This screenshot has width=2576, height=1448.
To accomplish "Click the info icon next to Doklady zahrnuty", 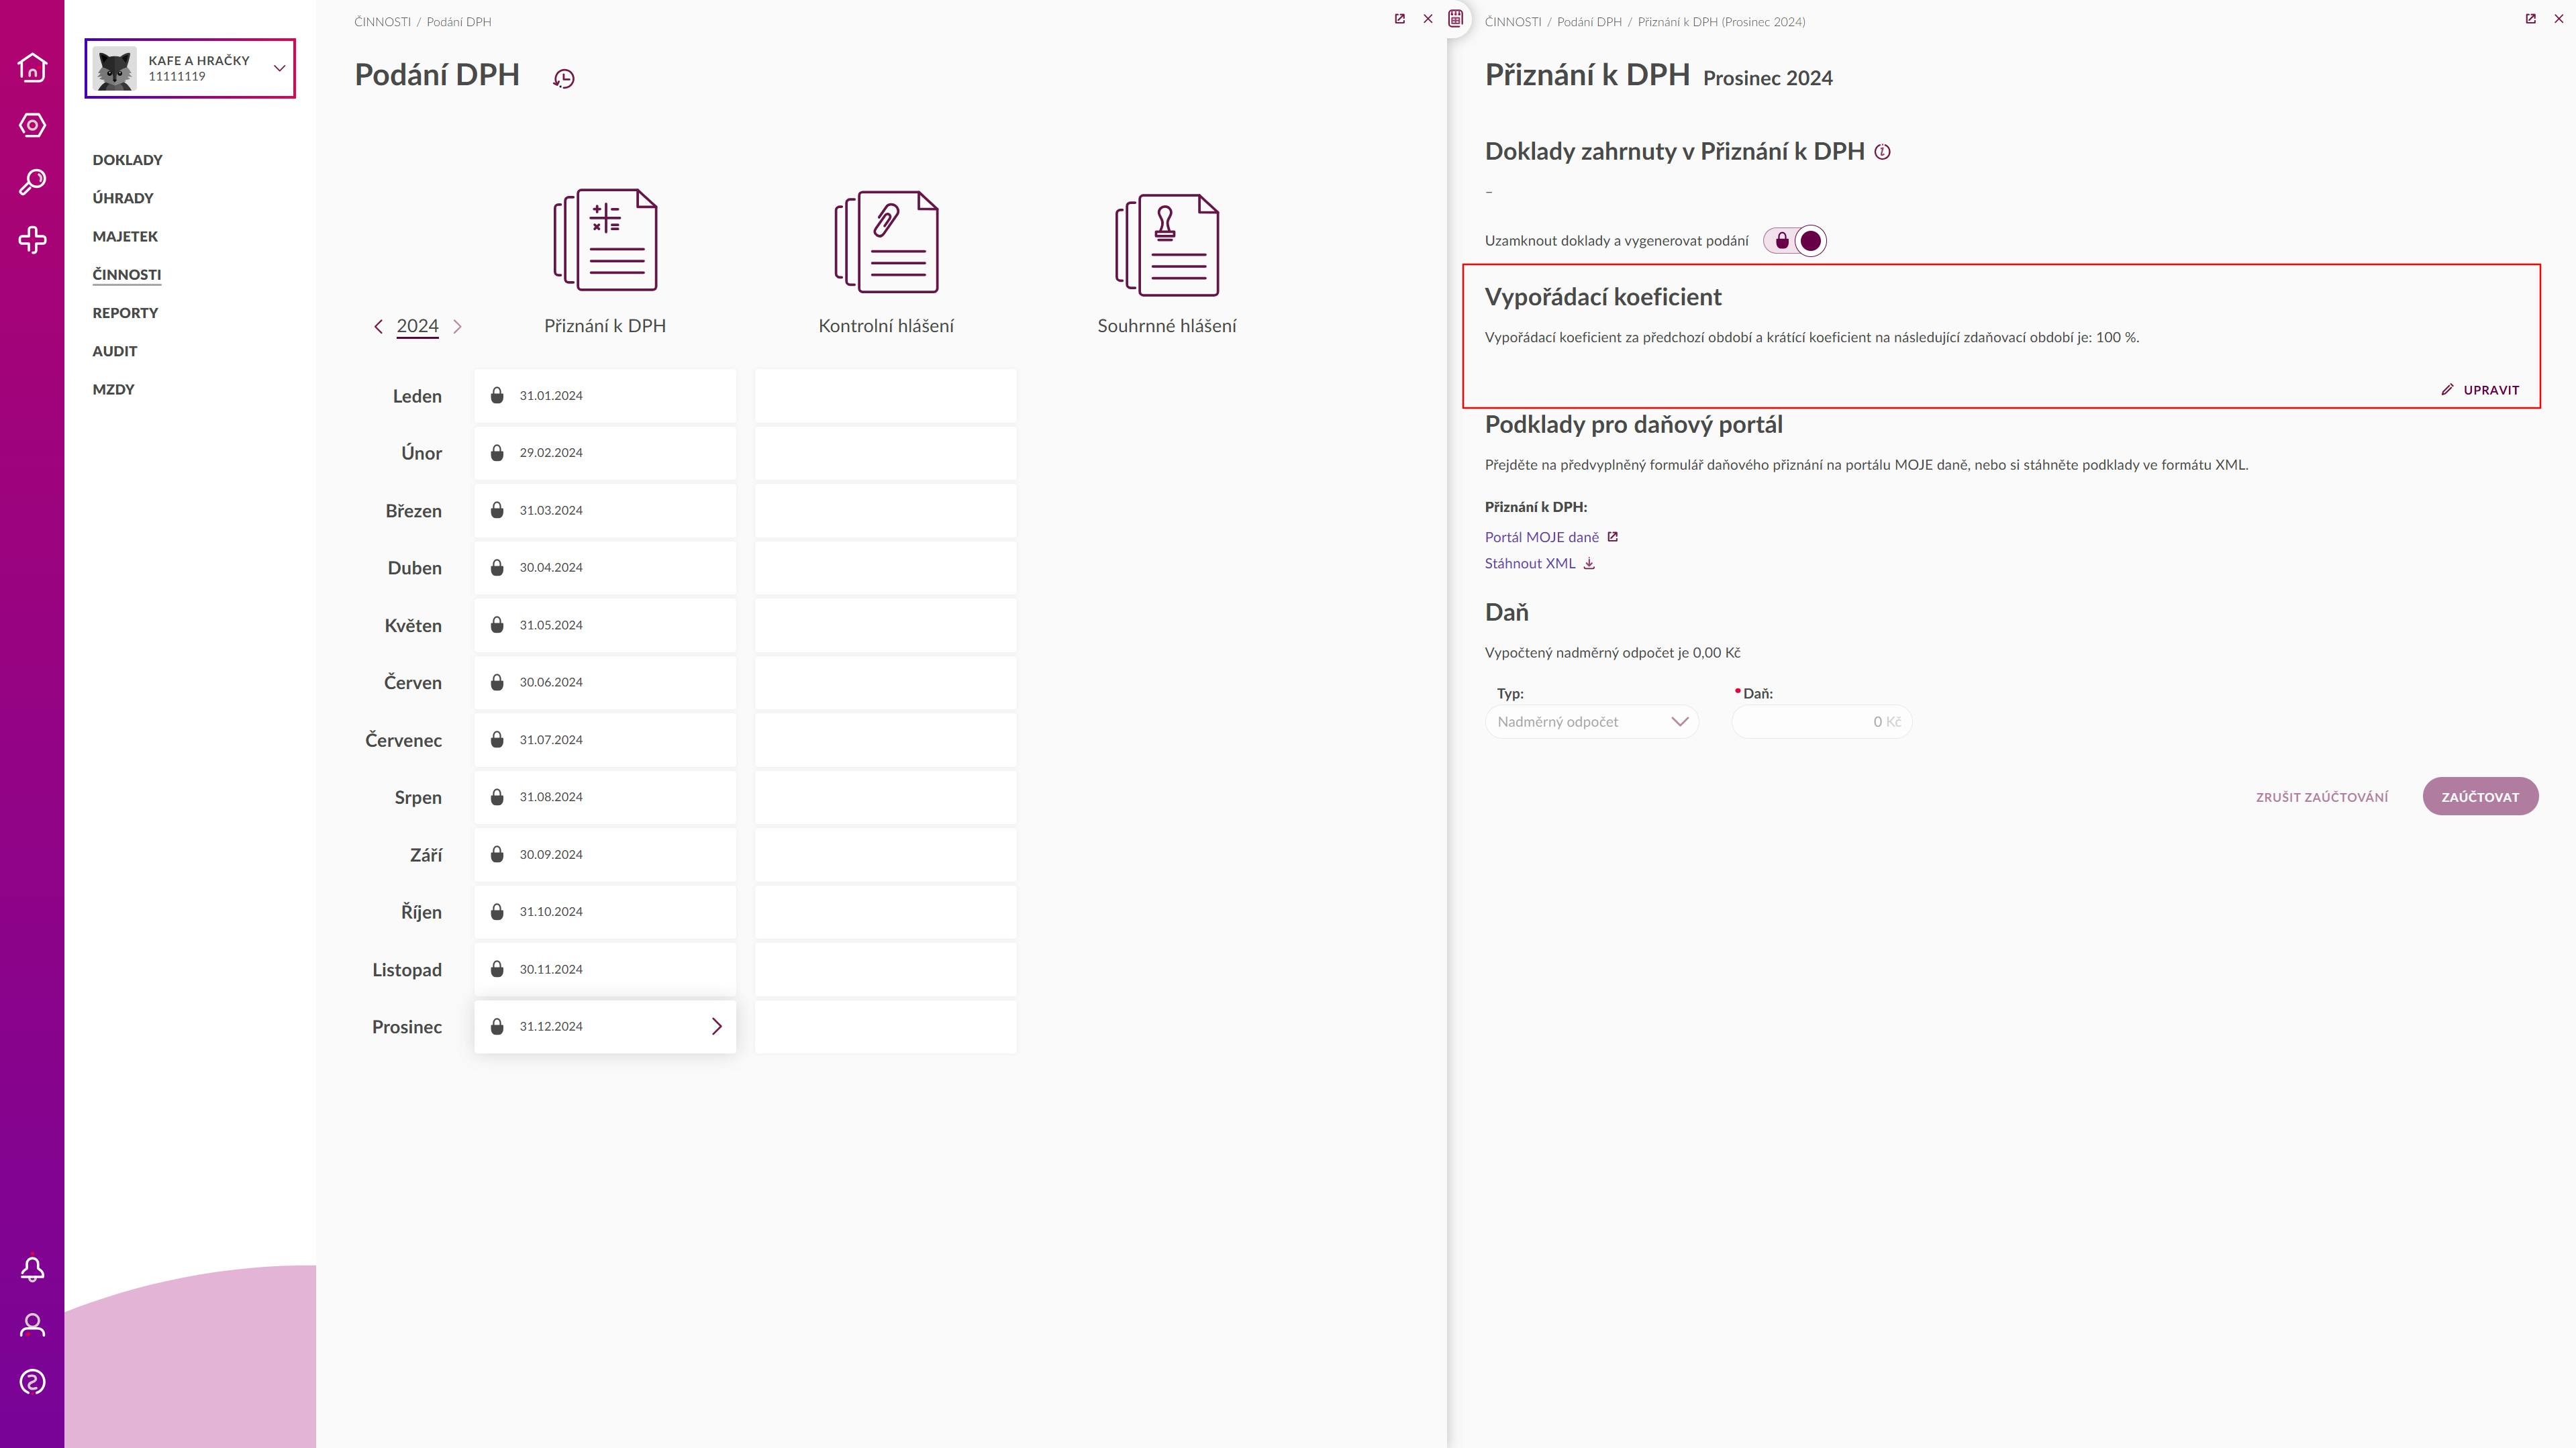I will 1882,152.
